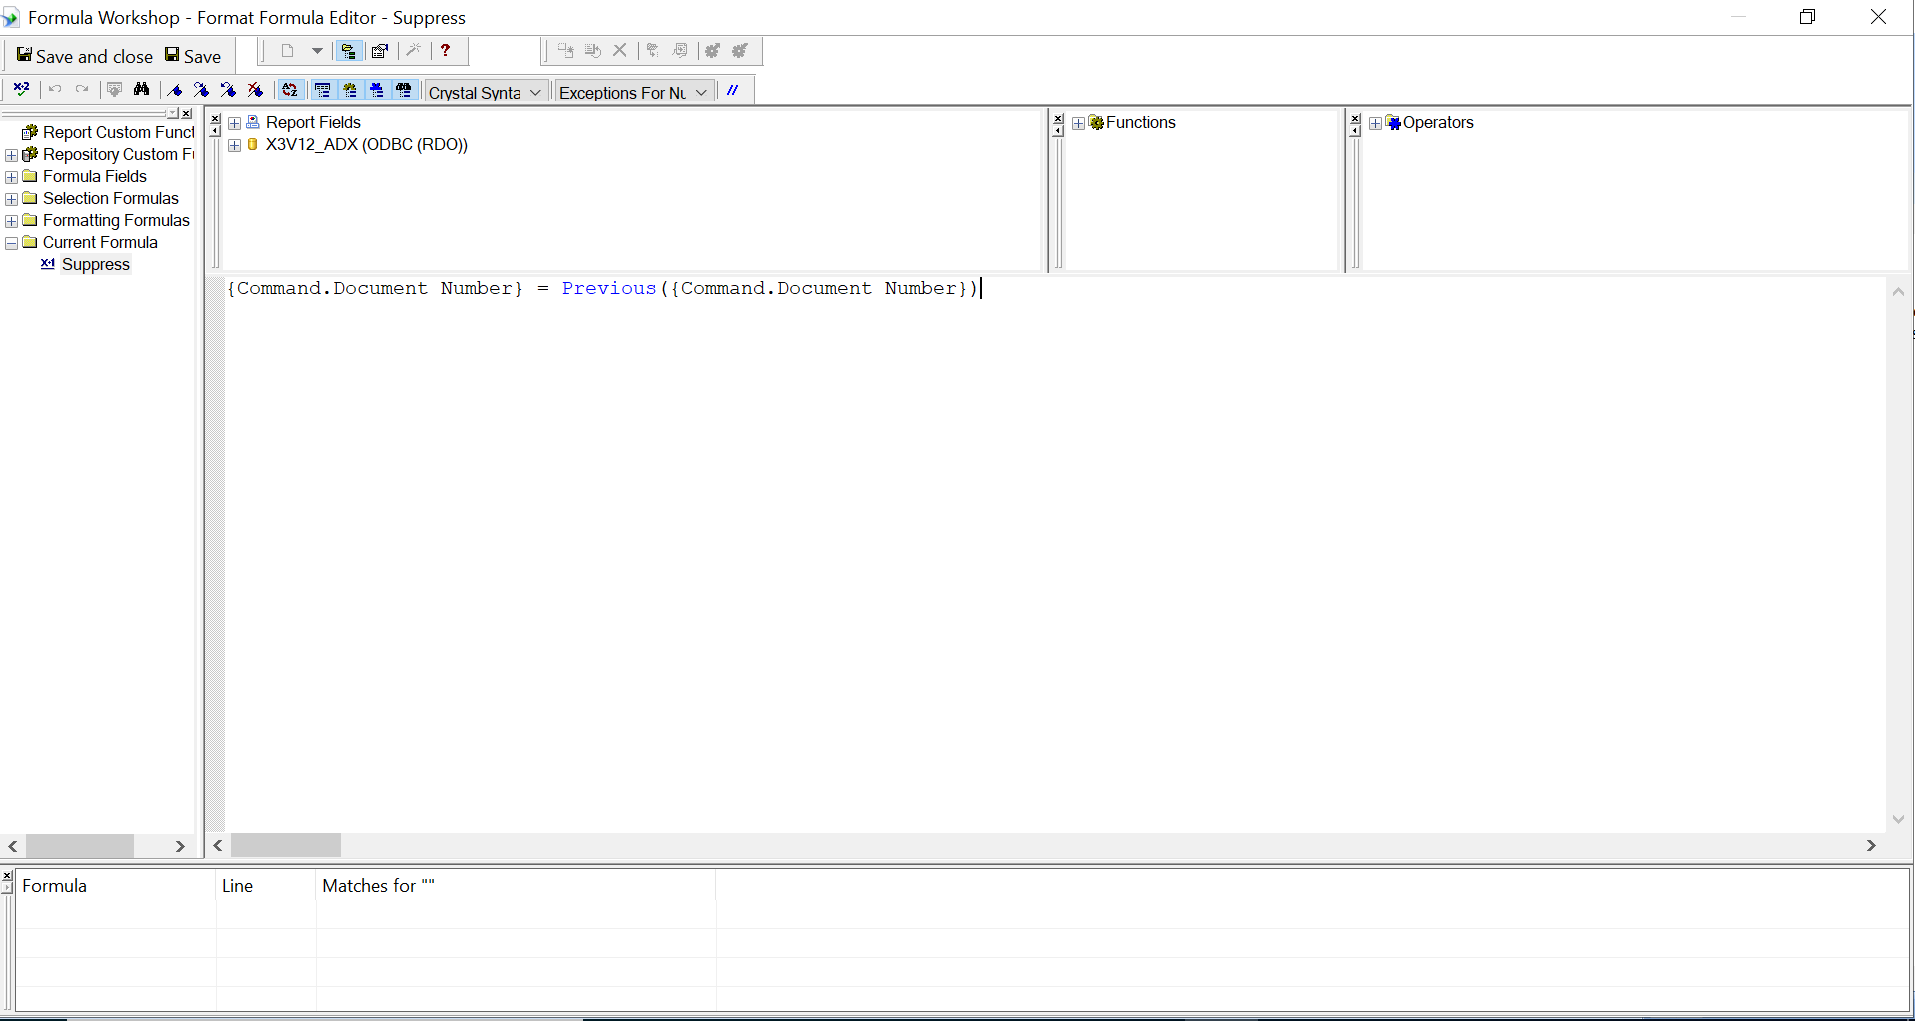Expand the Functions tree node
This screenshot has height=1021, width=1915.
point(1078,123)
